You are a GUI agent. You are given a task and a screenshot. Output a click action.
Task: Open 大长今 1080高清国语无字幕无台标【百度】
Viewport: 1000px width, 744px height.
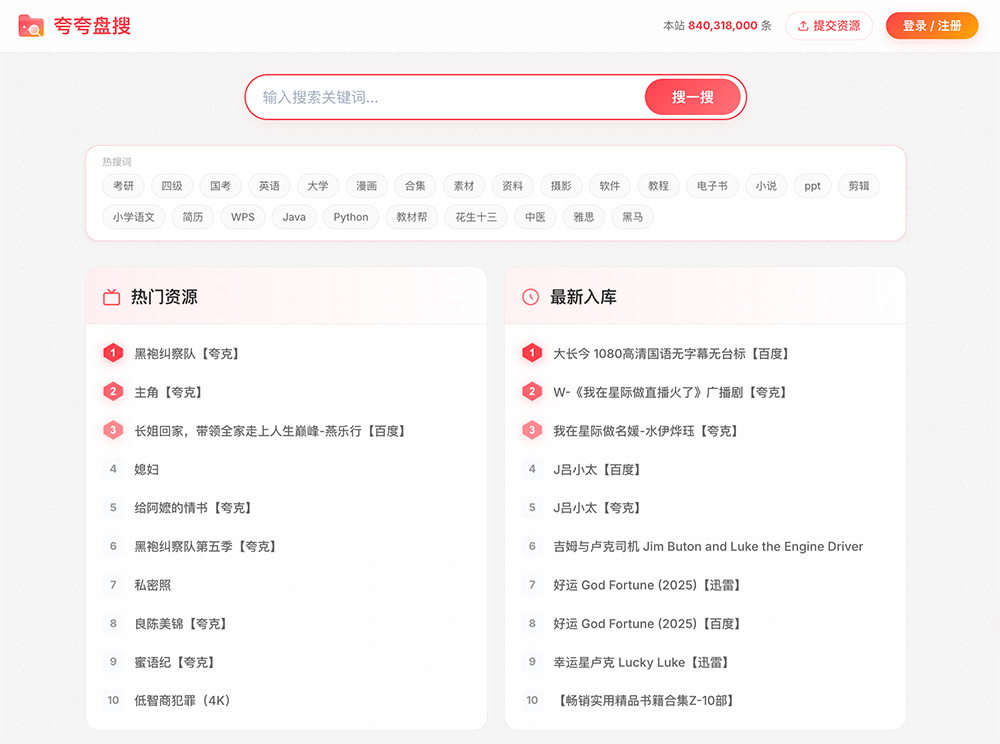[x=672, y=353]
